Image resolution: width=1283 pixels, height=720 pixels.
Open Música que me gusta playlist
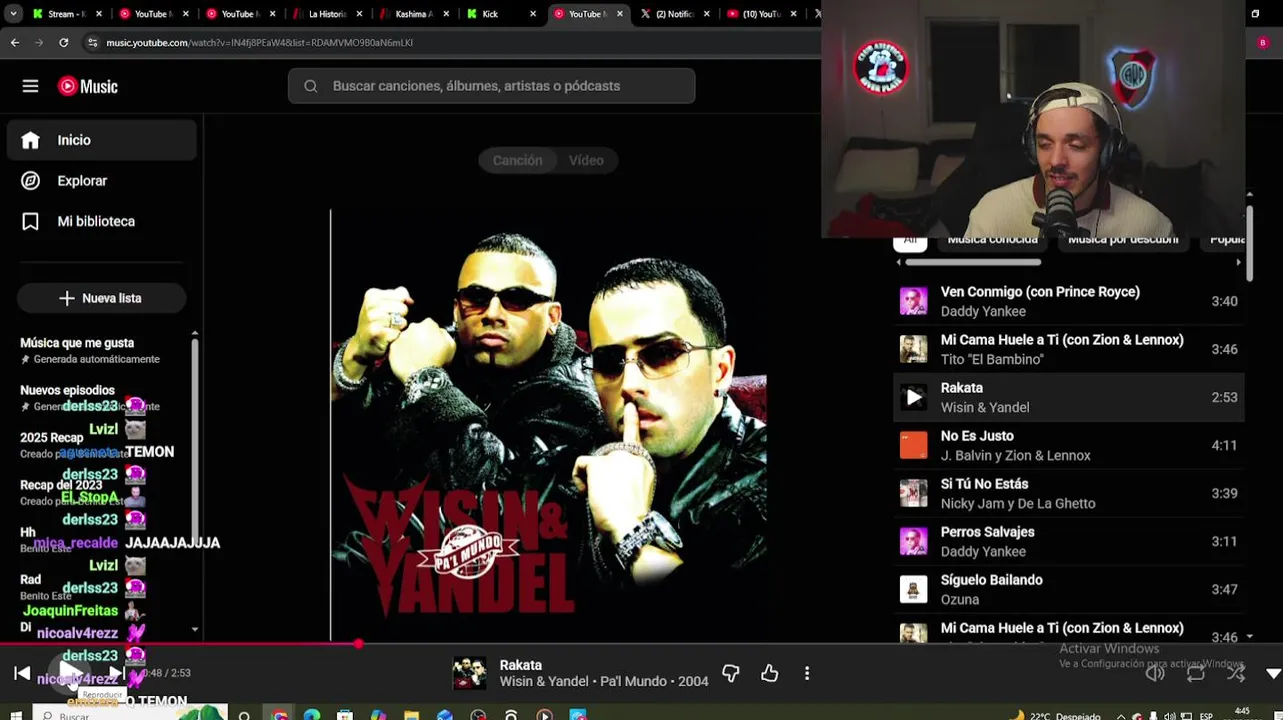point(90,350)
